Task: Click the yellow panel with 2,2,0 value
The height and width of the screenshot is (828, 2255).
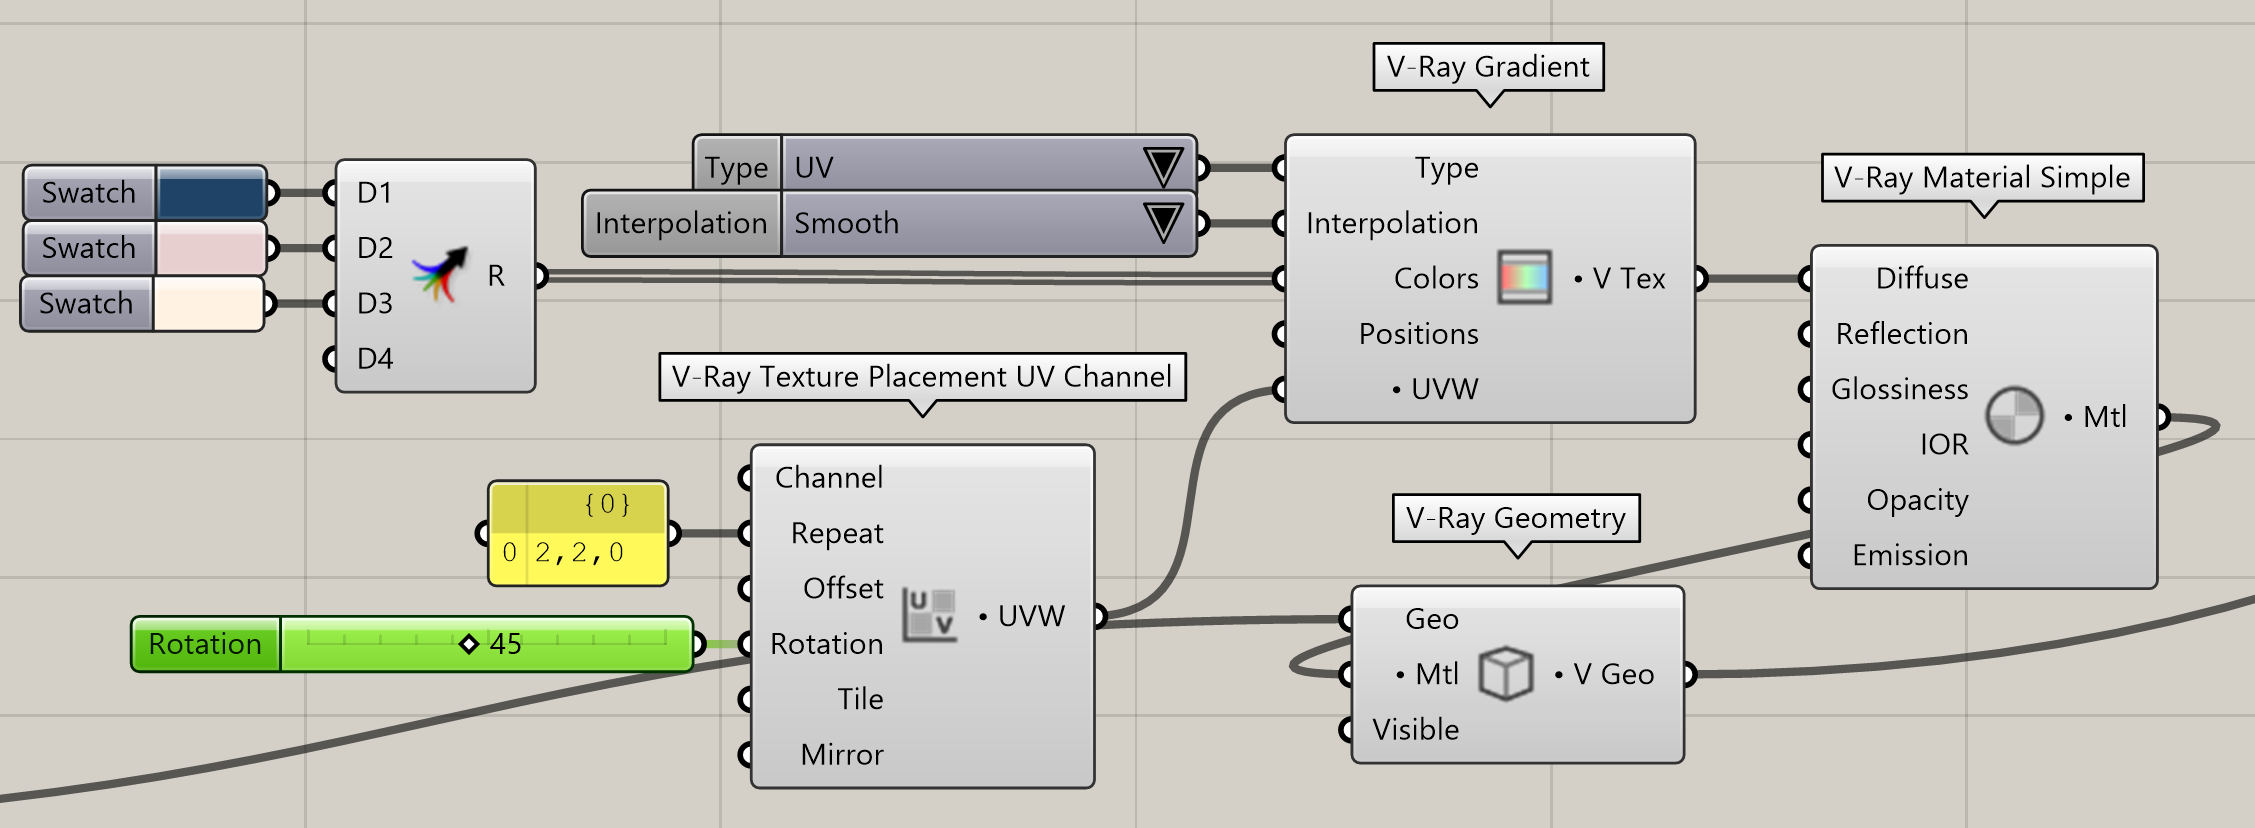Action: coord(578,533)
